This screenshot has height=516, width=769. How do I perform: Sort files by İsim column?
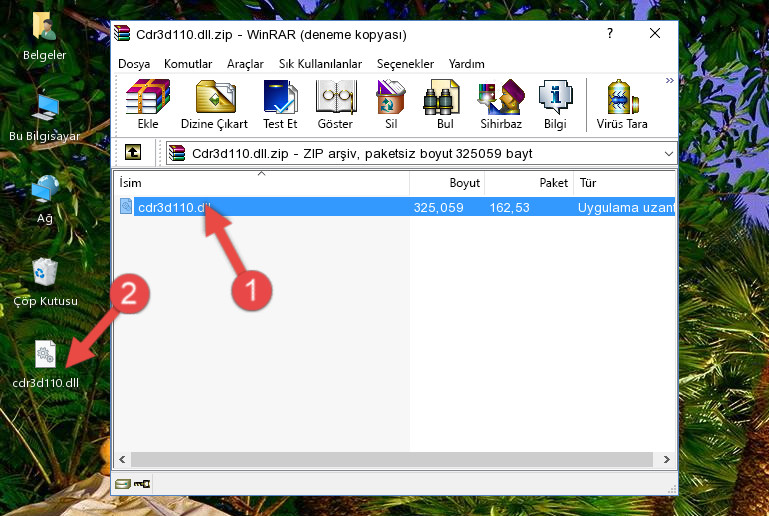(262, 183)
